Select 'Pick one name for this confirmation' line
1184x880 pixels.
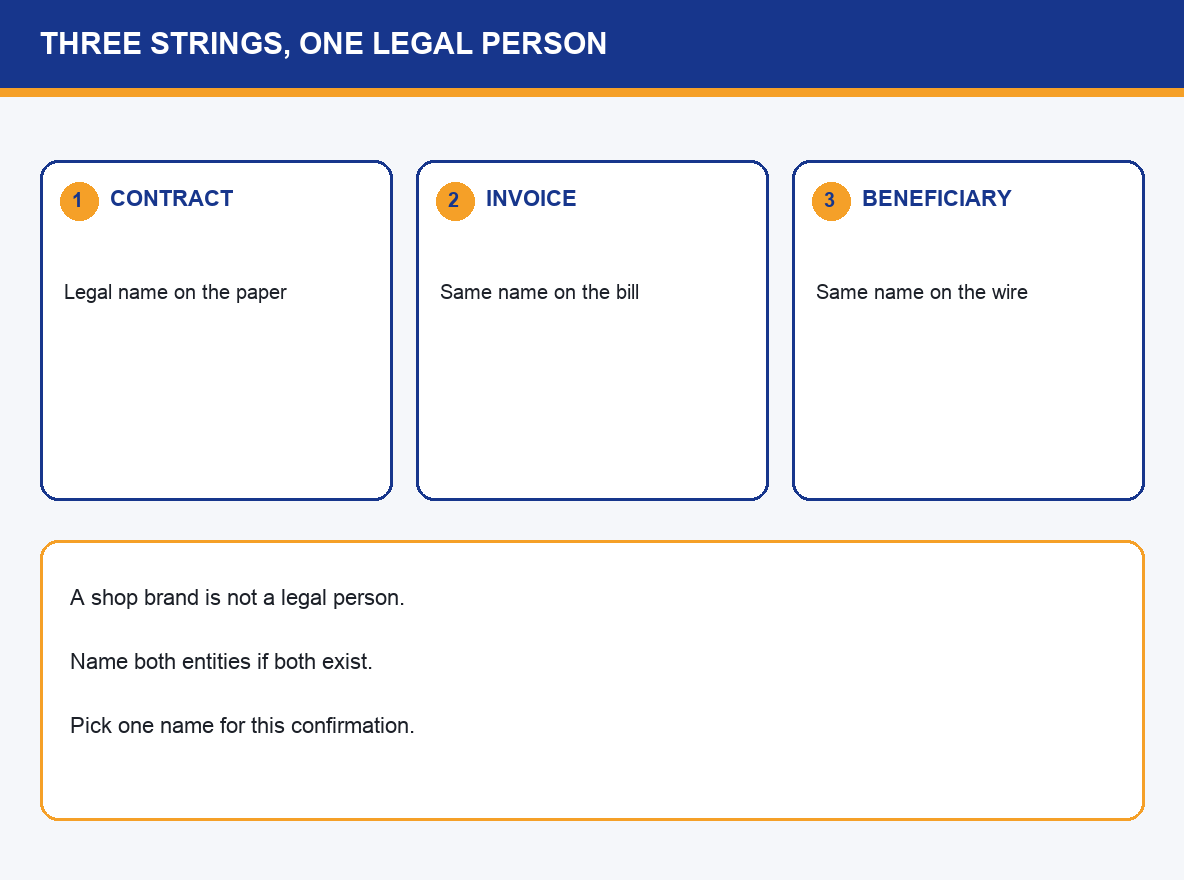point(242,726)
